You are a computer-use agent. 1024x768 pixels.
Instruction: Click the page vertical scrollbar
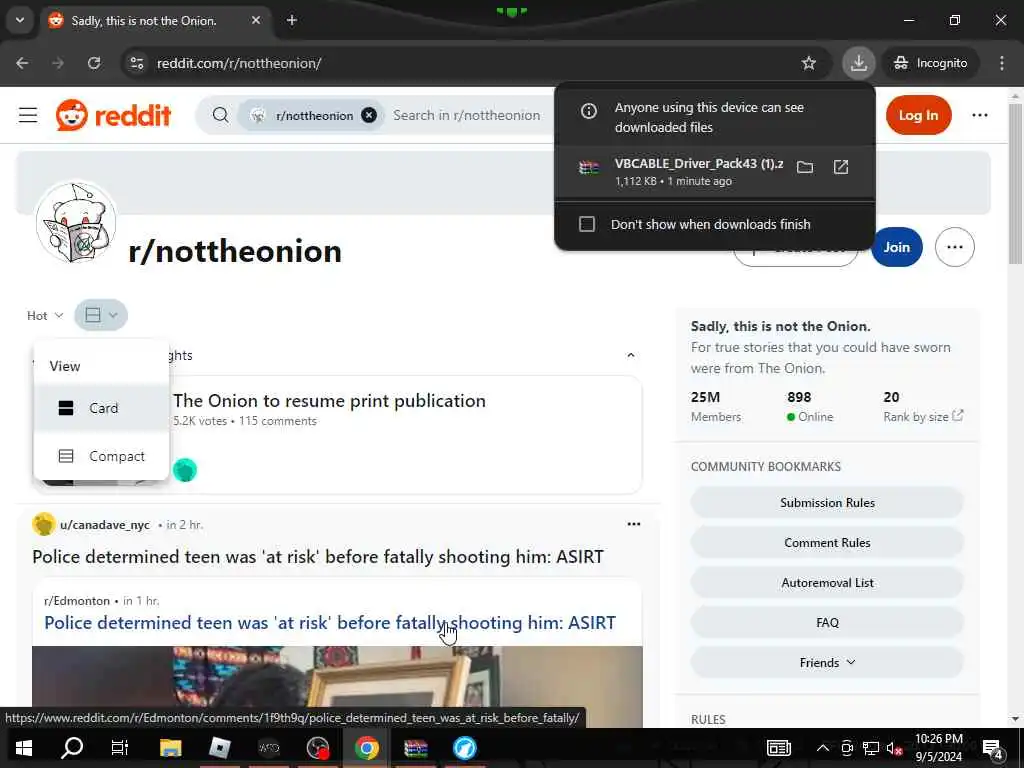1015,183
